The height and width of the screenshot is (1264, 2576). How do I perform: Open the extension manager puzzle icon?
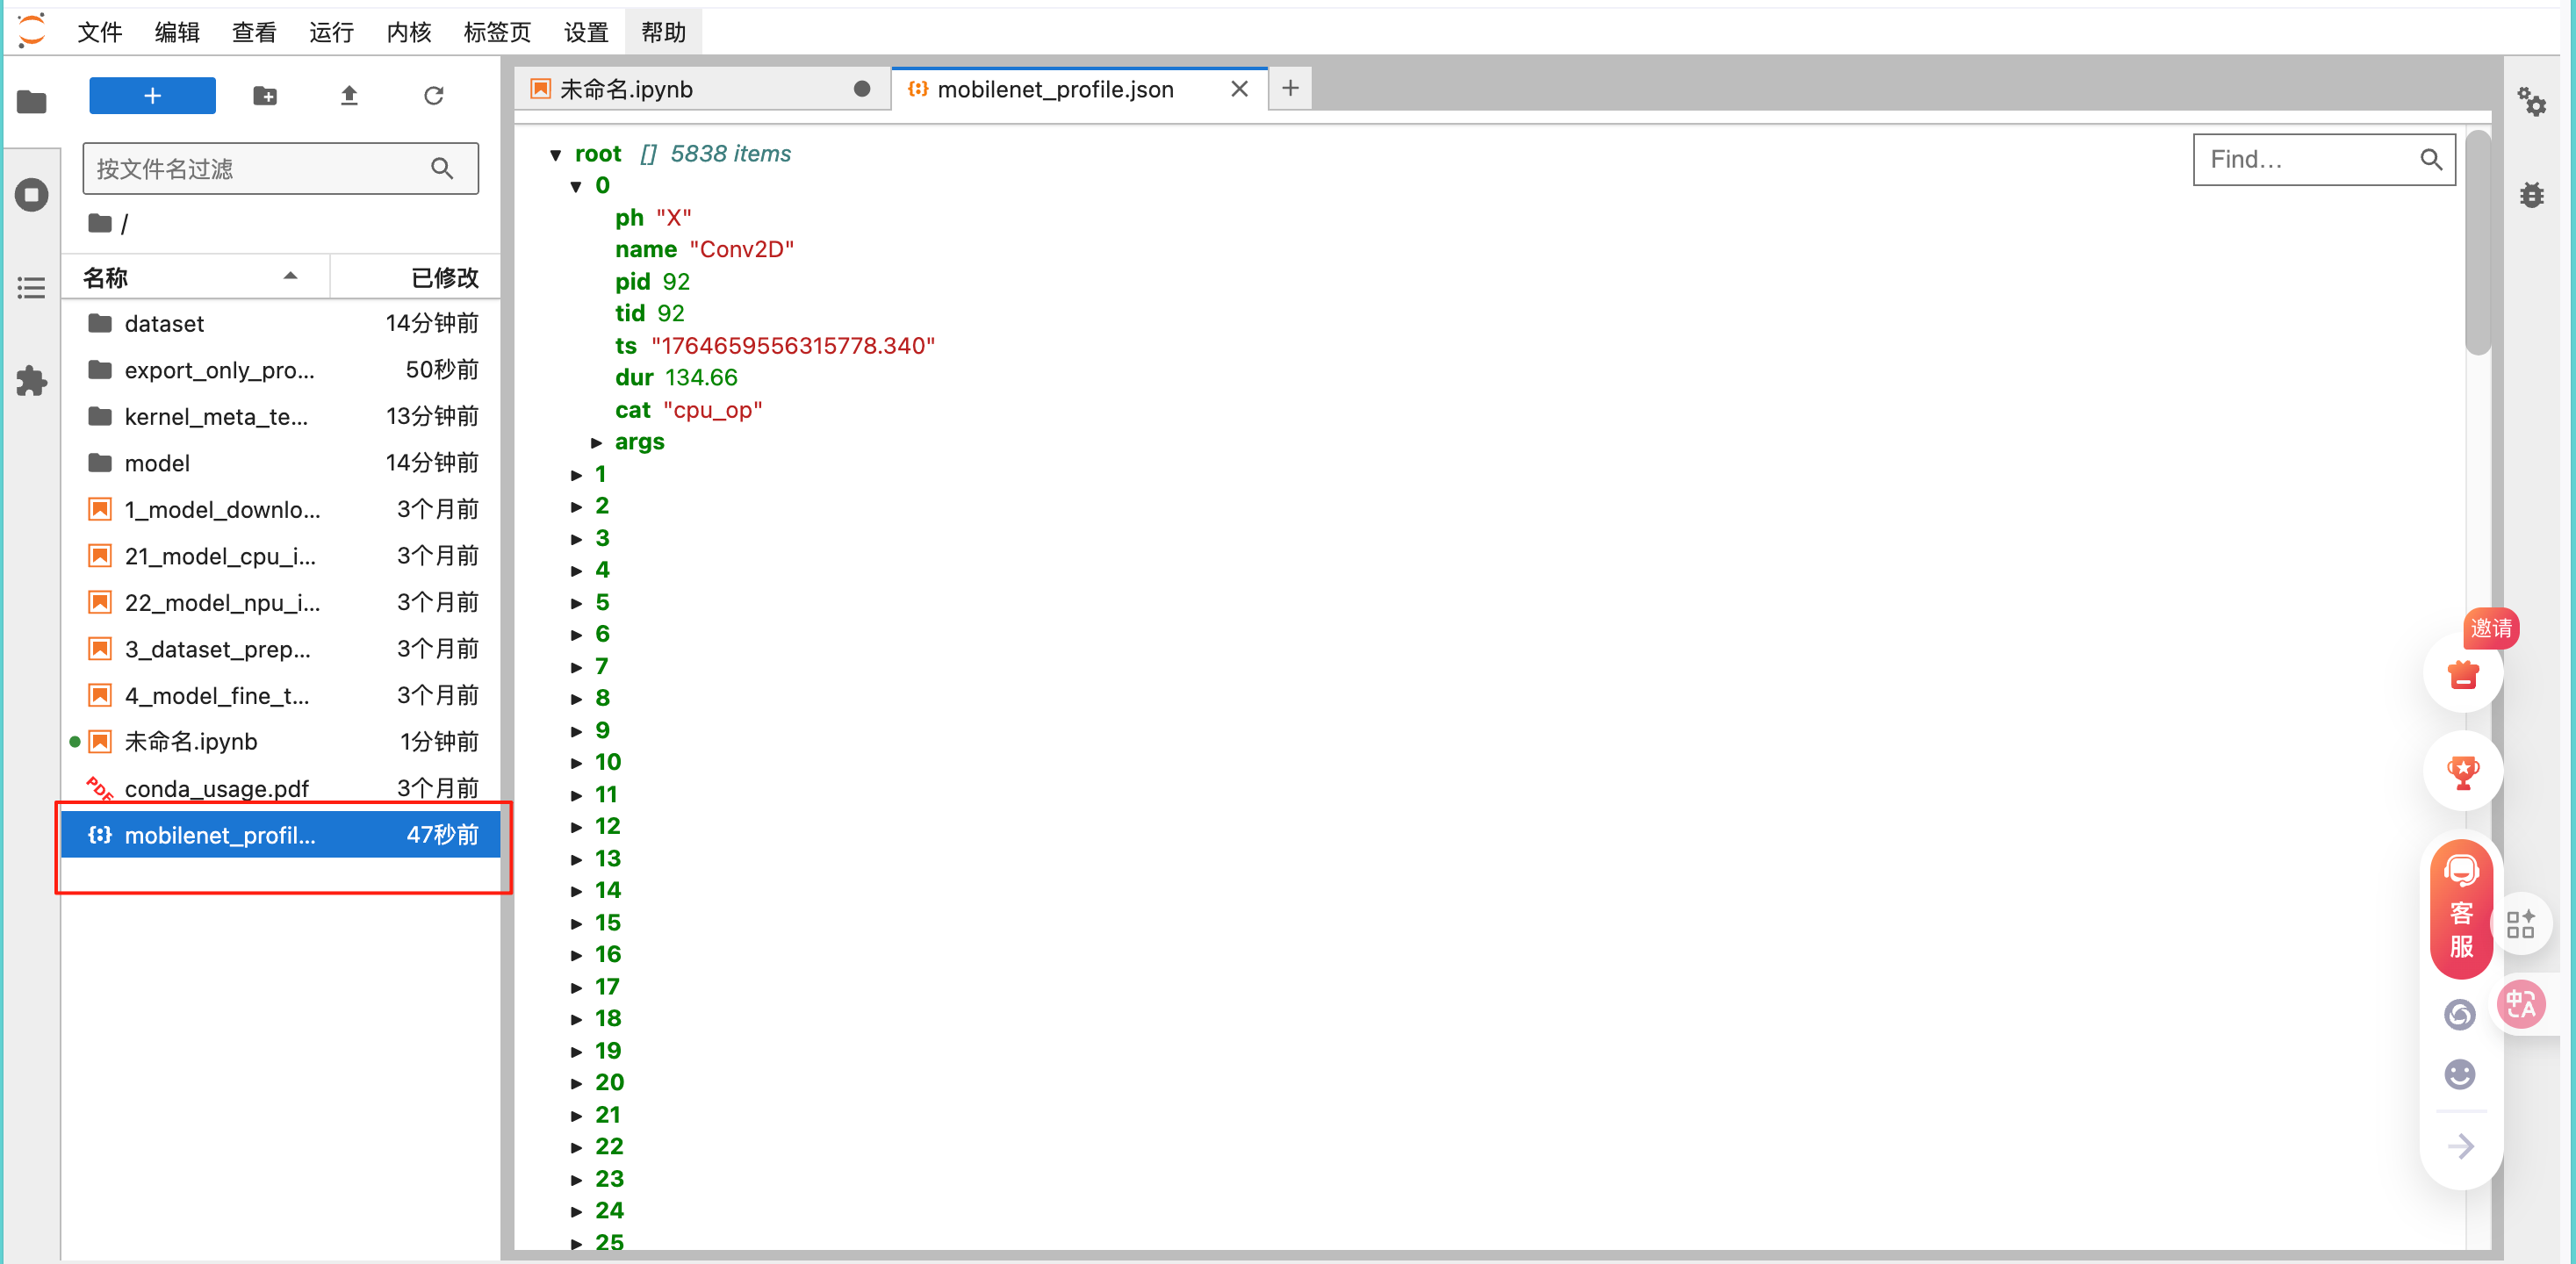click(x=32, y=381)
